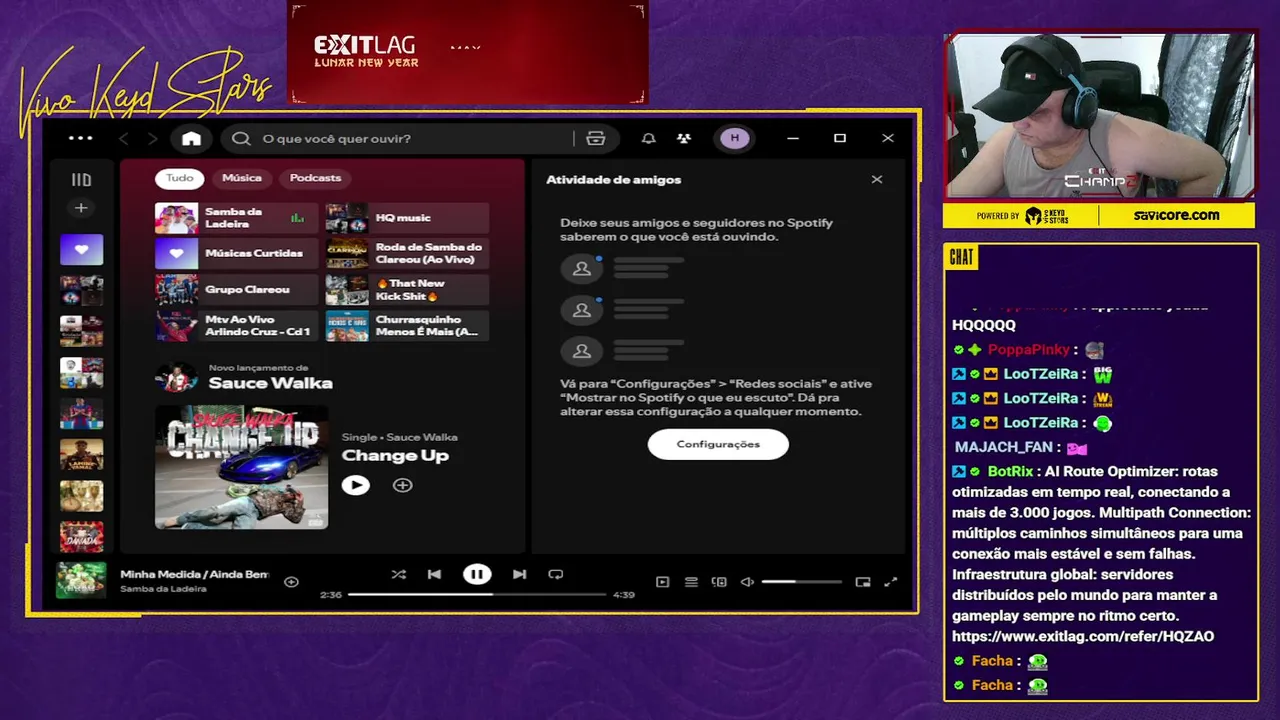Click the now-playing album thumbnail
This screenshot has width=1280, height=720.
click(81, 580)
